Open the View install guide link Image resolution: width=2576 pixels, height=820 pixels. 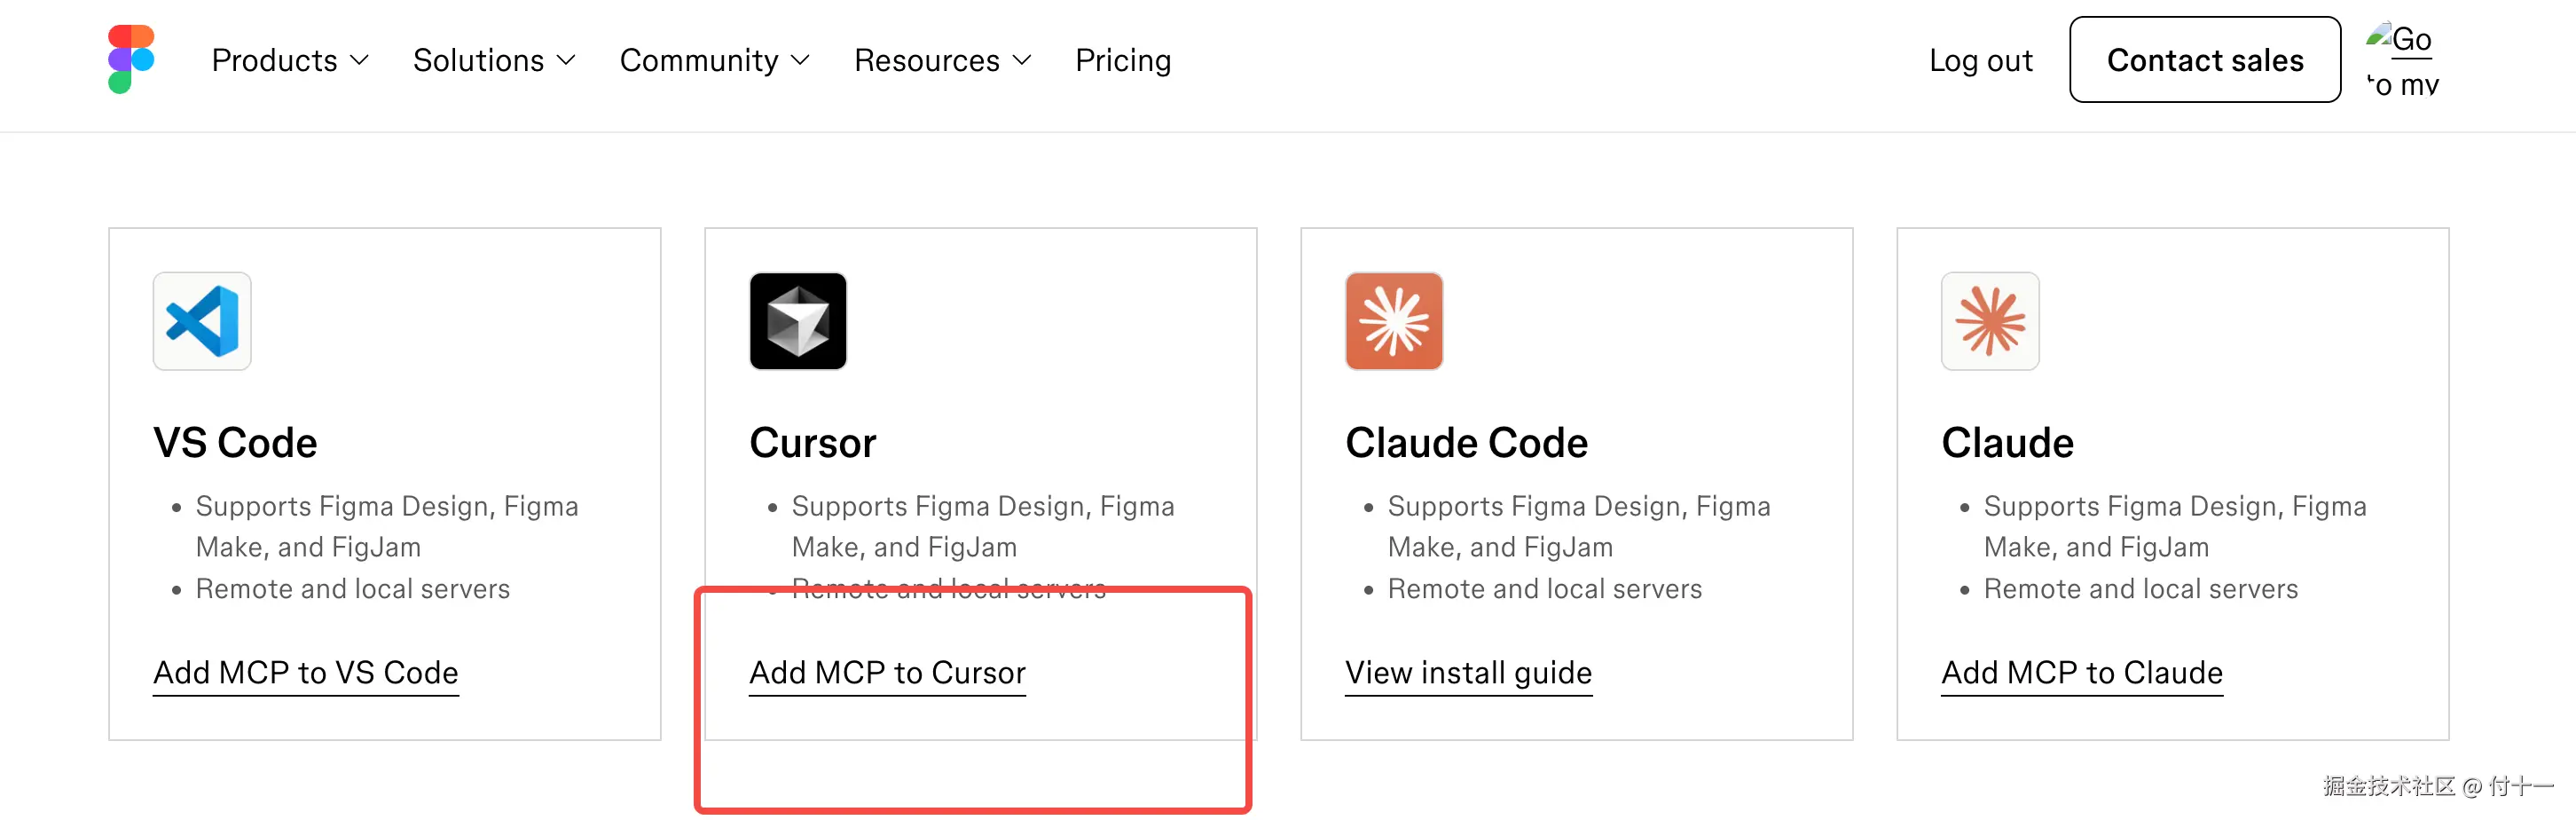pyautogui.click(x=1468, y=673)
